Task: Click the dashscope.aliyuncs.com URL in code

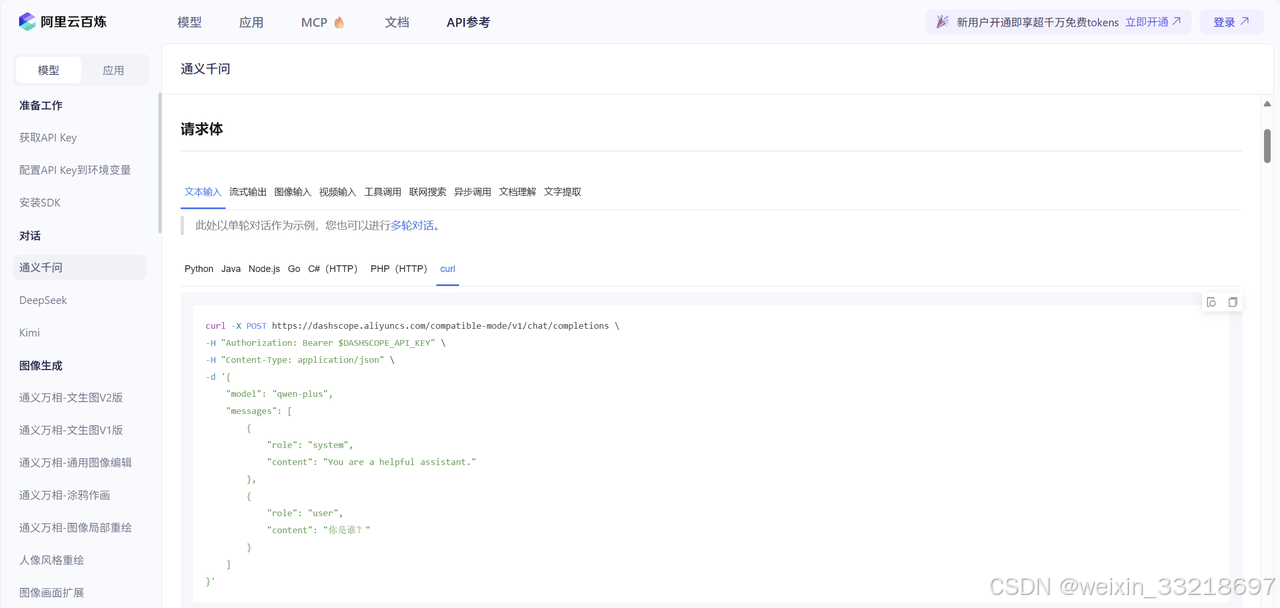Action: tap(441, 326)
